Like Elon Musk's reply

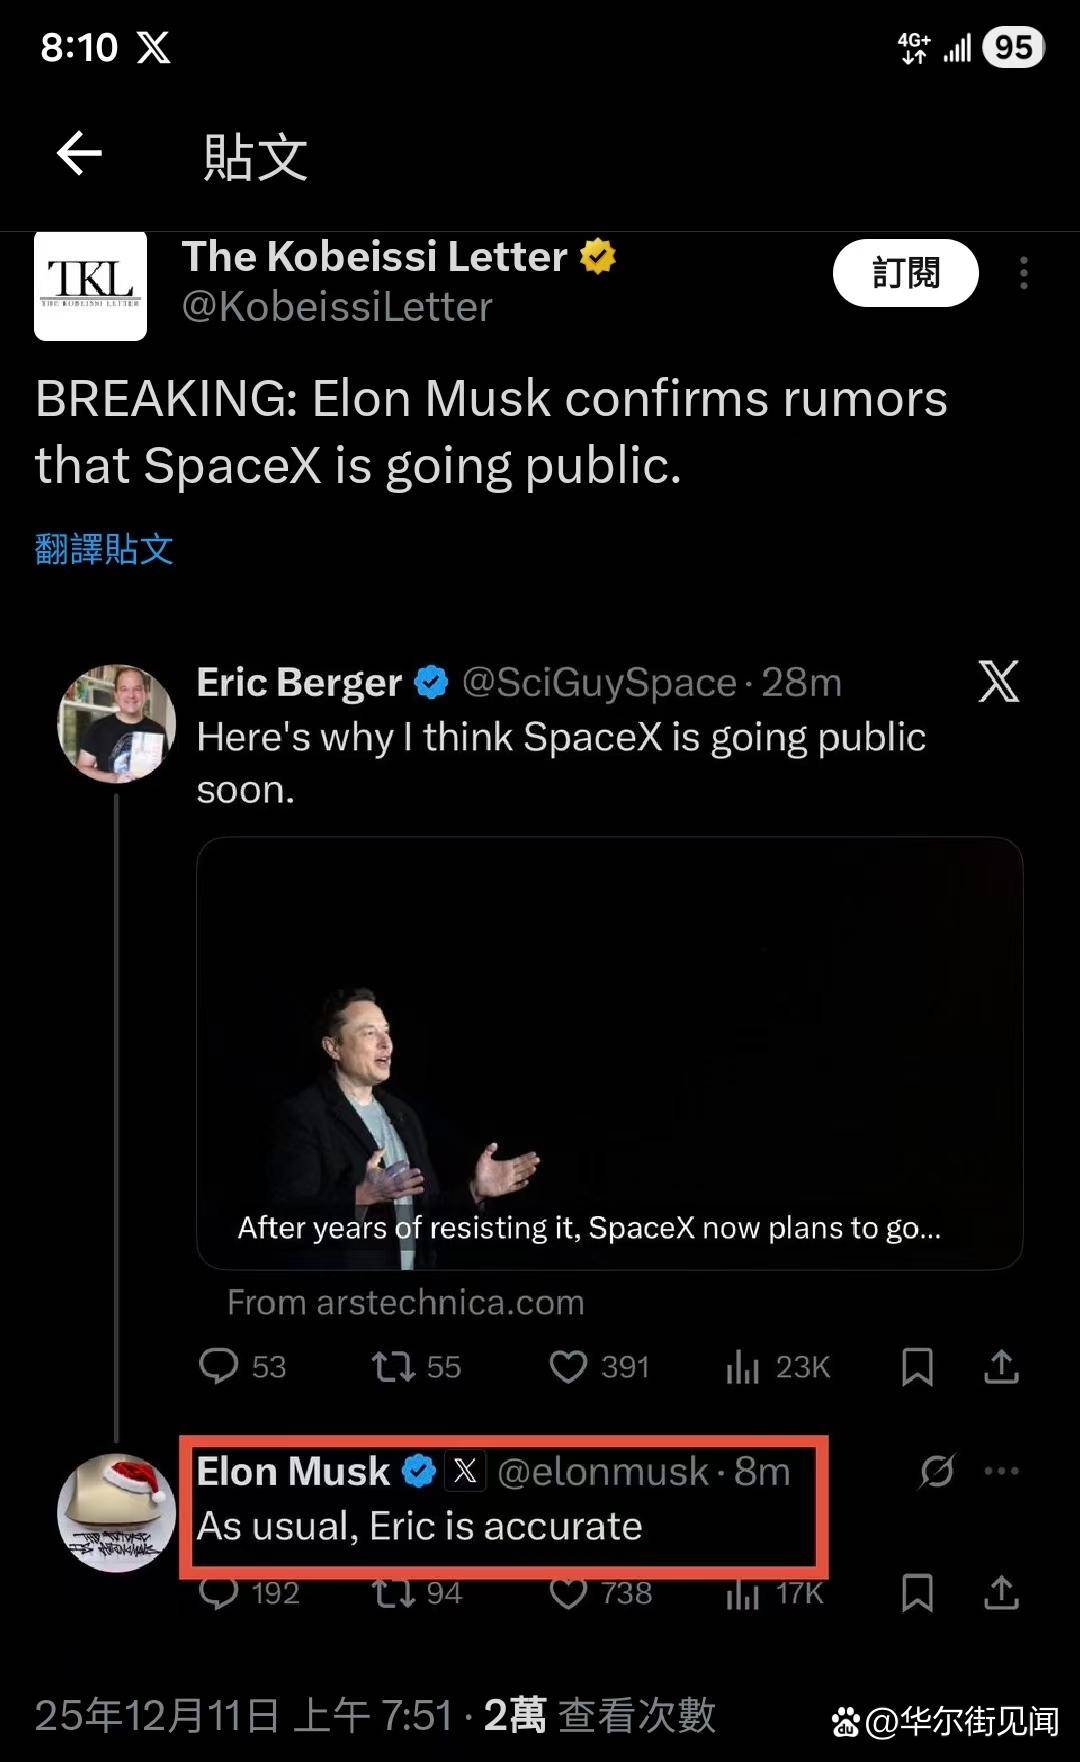pyautogui.click(x=568, y=1592)
